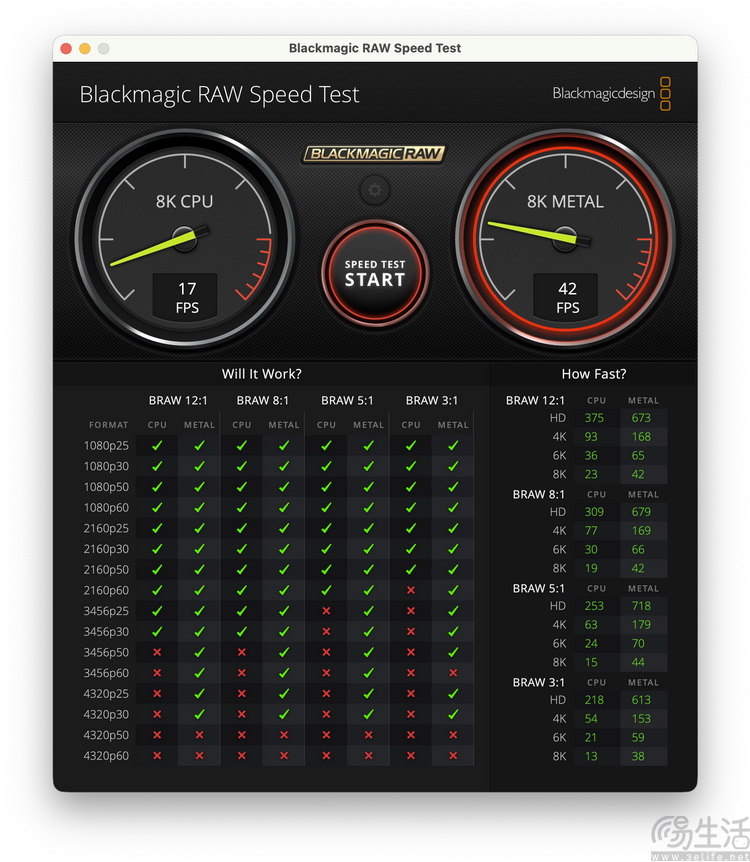Click the 3456p50 format row label
Image resolution: width=750 pixels, height=862 pixels.
[106, 653]
